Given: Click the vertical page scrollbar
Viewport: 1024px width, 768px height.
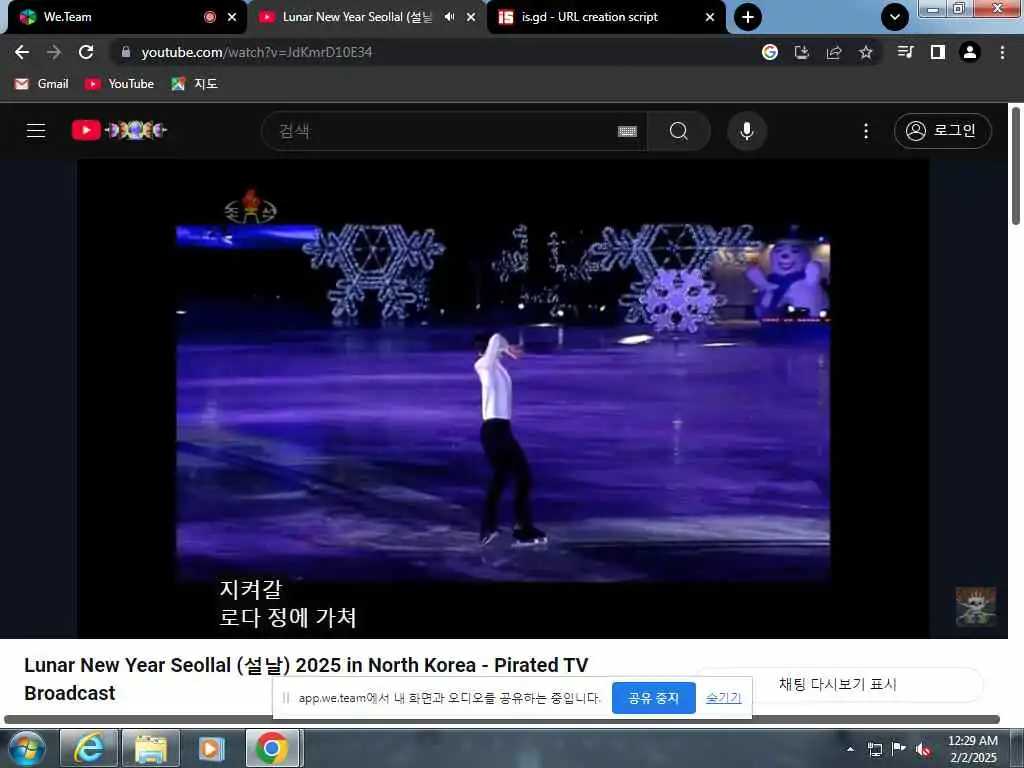Looking at the screenshot, I should [x=1016, y=166].
